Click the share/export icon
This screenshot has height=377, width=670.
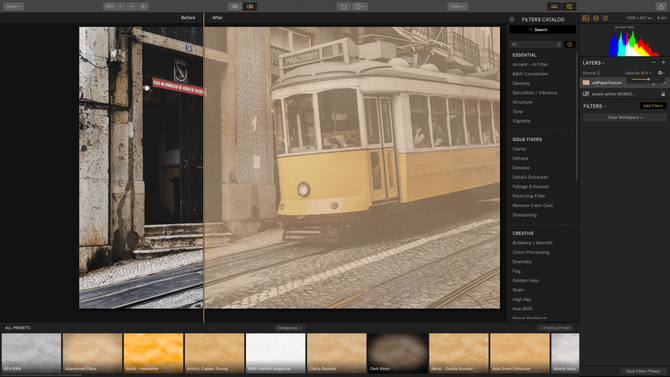tap(661, 6)
